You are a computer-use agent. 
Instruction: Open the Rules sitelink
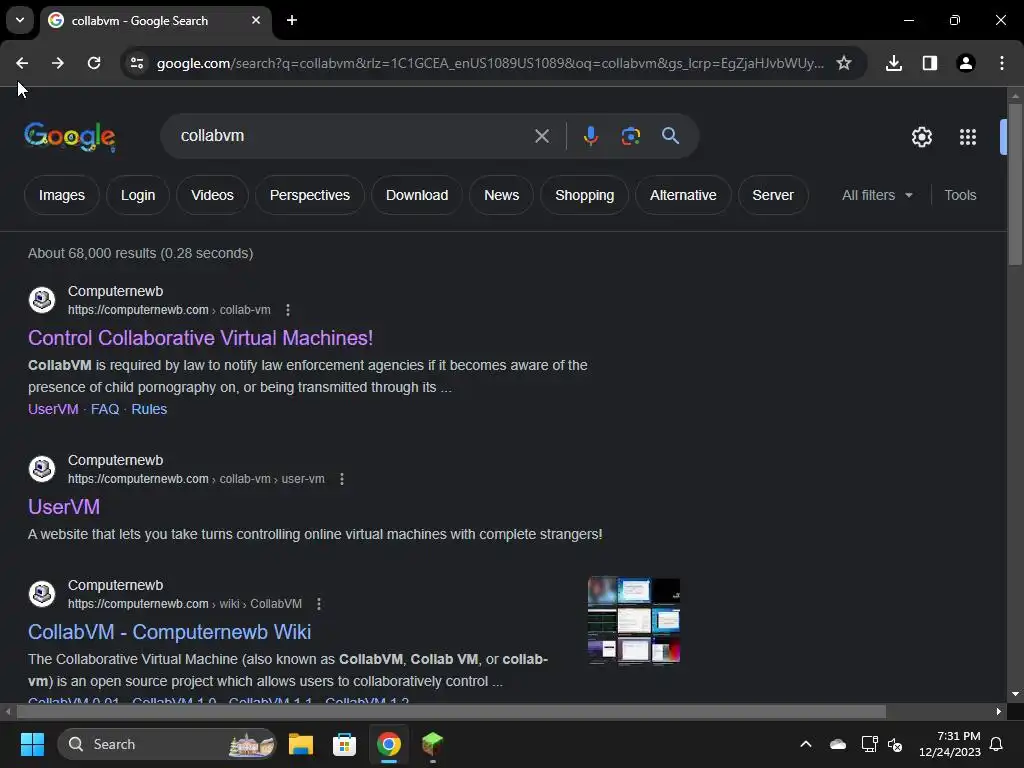[149, 409]
